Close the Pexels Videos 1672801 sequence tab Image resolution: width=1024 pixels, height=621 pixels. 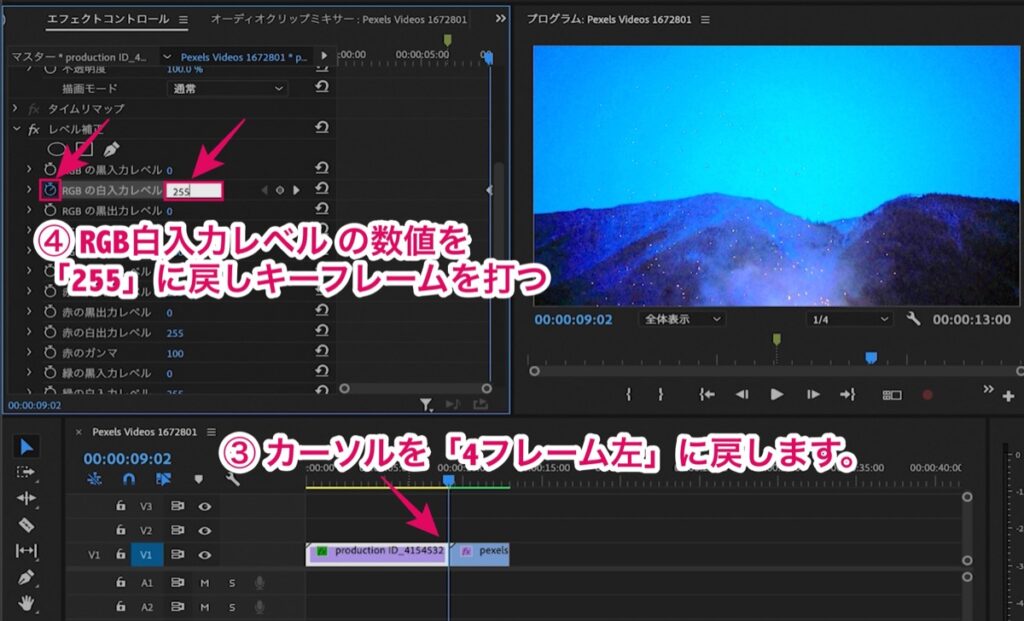79,432
